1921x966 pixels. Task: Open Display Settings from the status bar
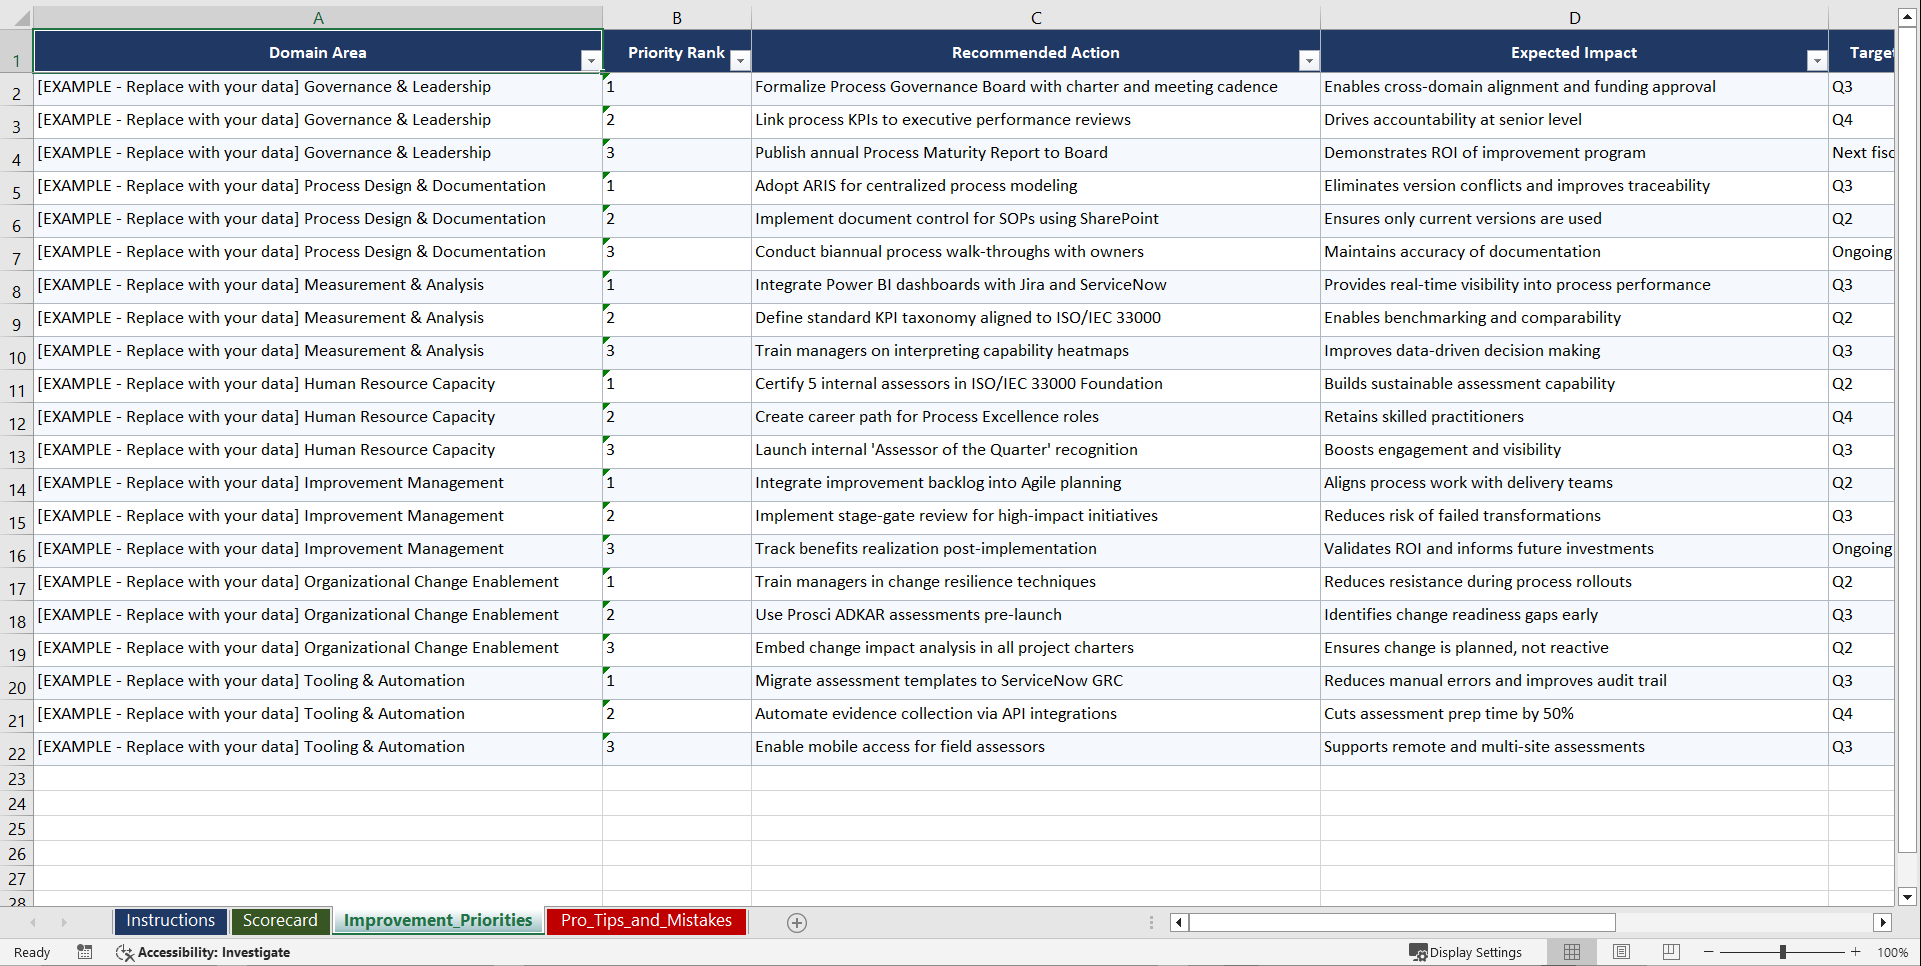[1466, 952]
